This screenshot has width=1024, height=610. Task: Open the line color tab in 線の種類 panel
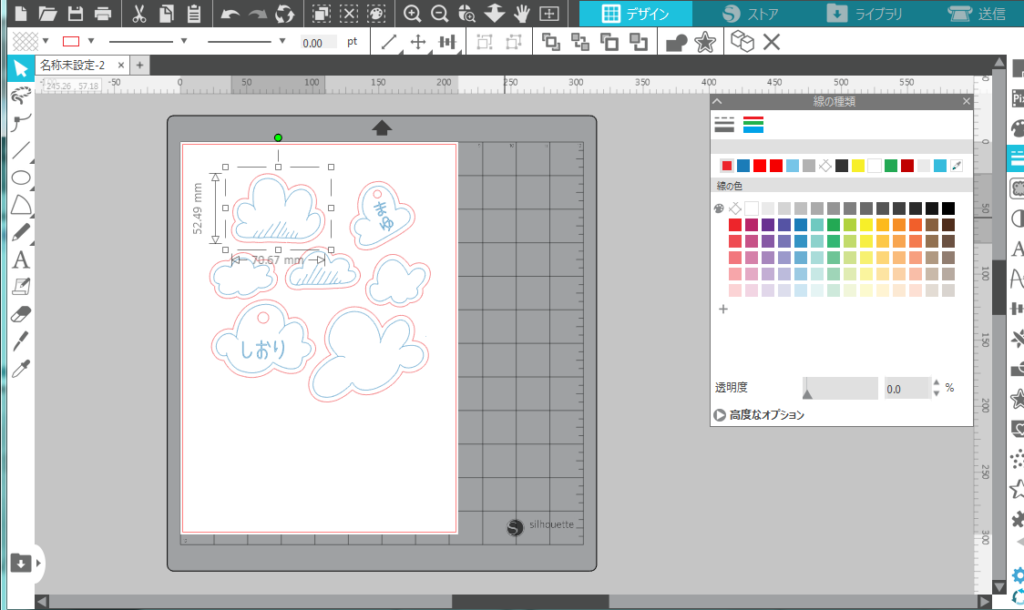pos(753,124)
